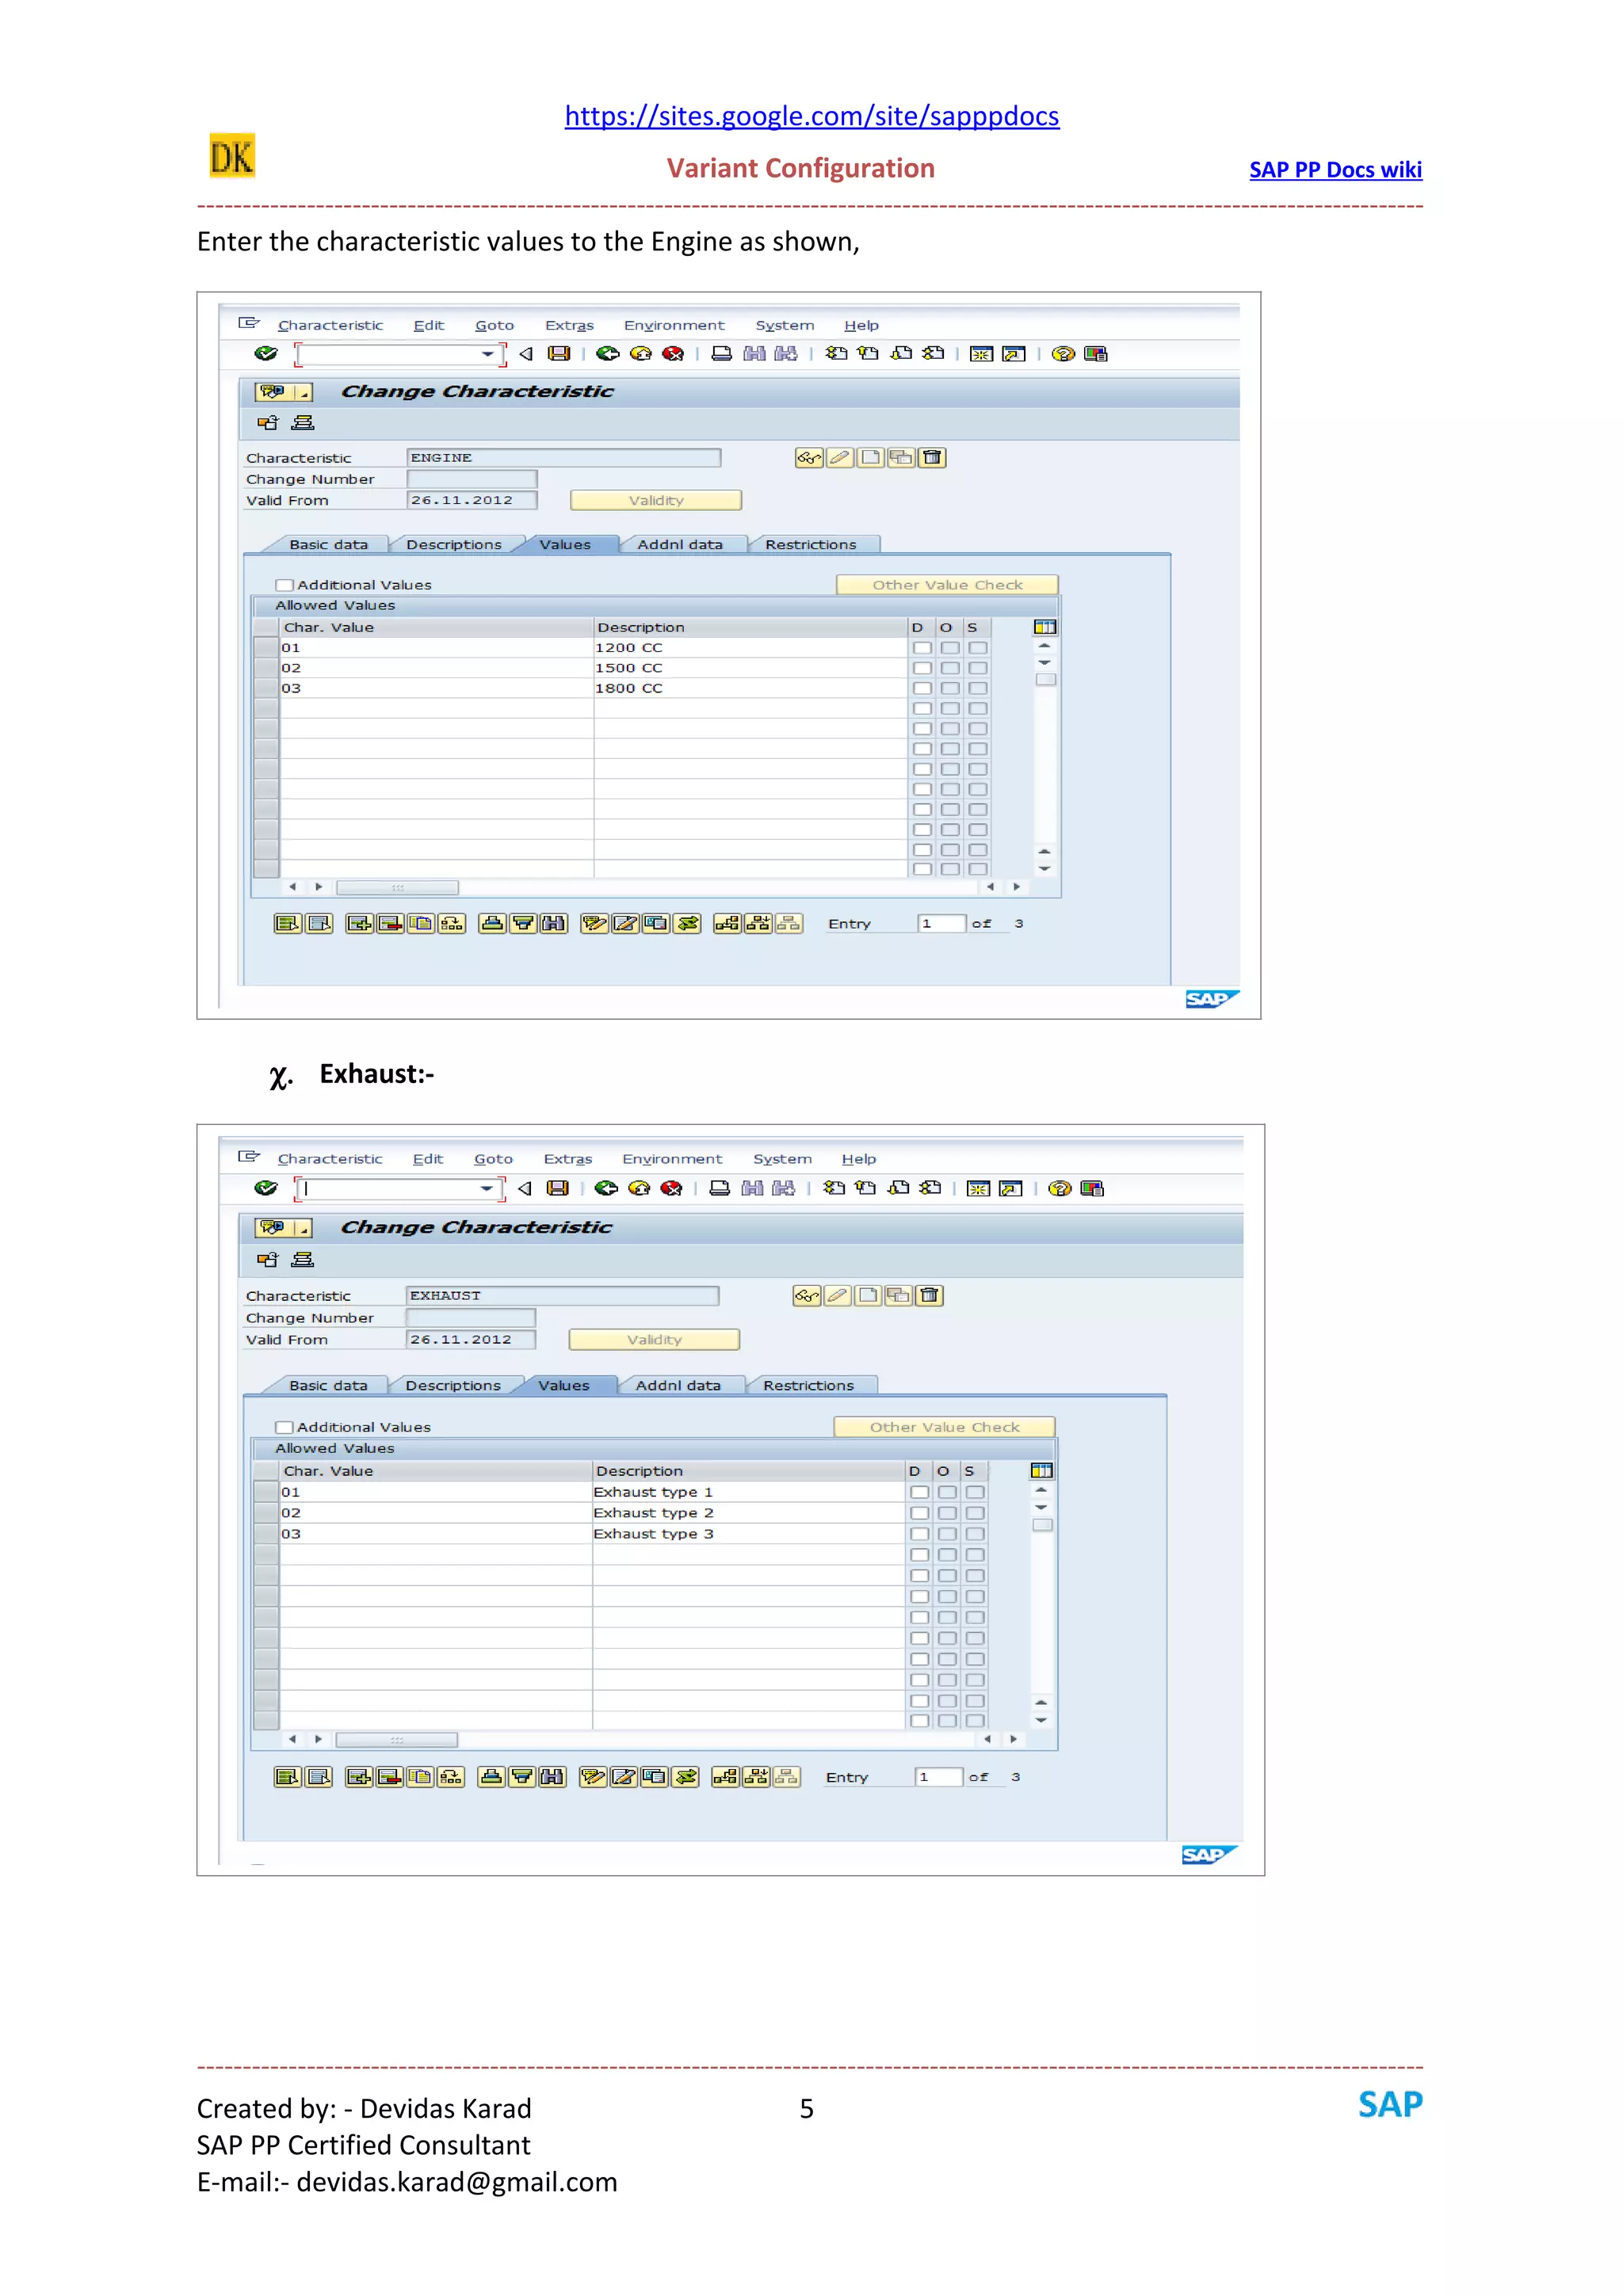Click the table settings icon in ENGINE values table
Image resolution: width=1623 pixels, height=2296 pixels.
click(1045, 627)
